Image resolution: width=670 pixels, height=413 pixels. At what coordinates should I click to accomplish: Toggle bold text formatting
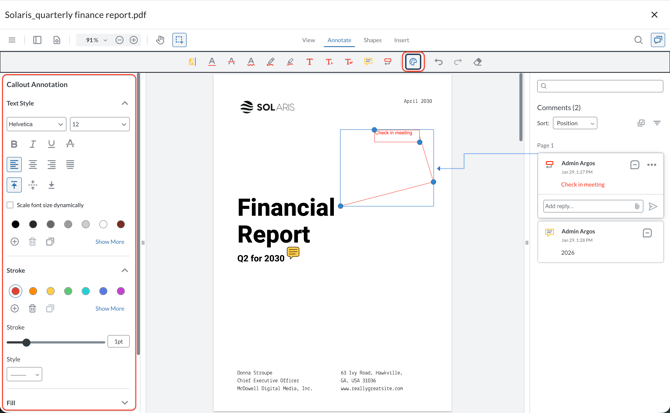pos(14,144)
